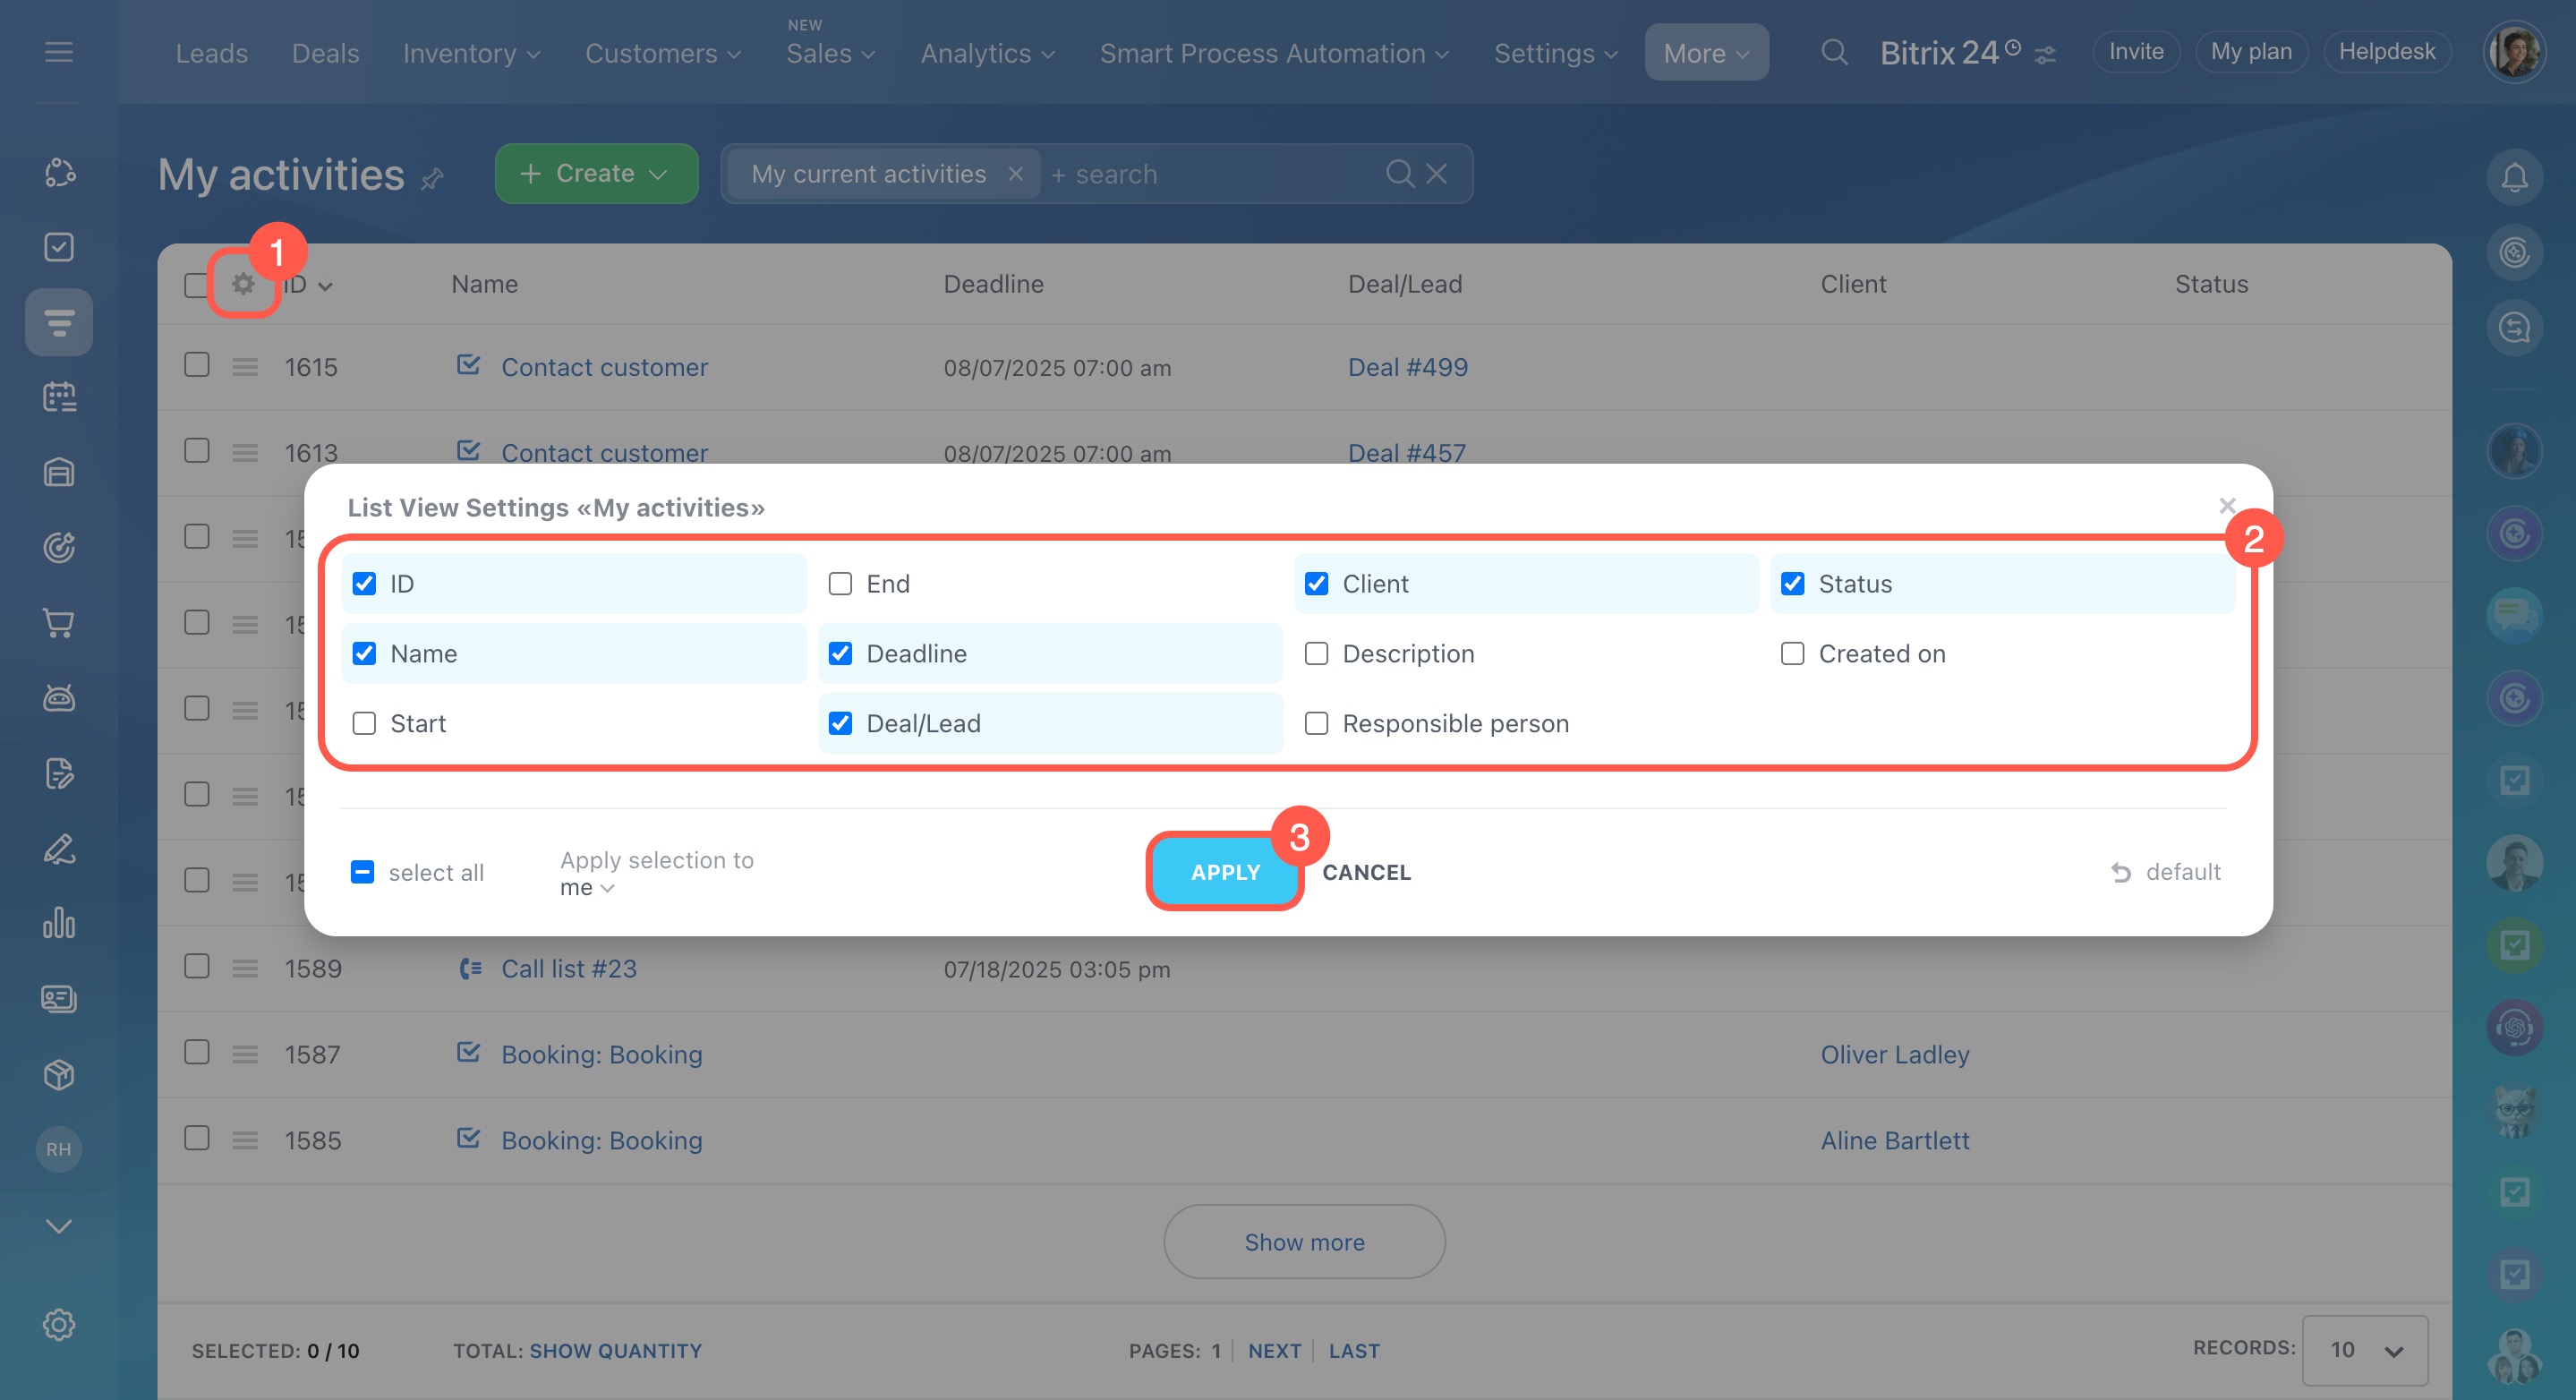The height and width of the screenshot is (1400, 2576).
Task: Expand the Apply selection to me dropdown
Action: tap(587, 888)
